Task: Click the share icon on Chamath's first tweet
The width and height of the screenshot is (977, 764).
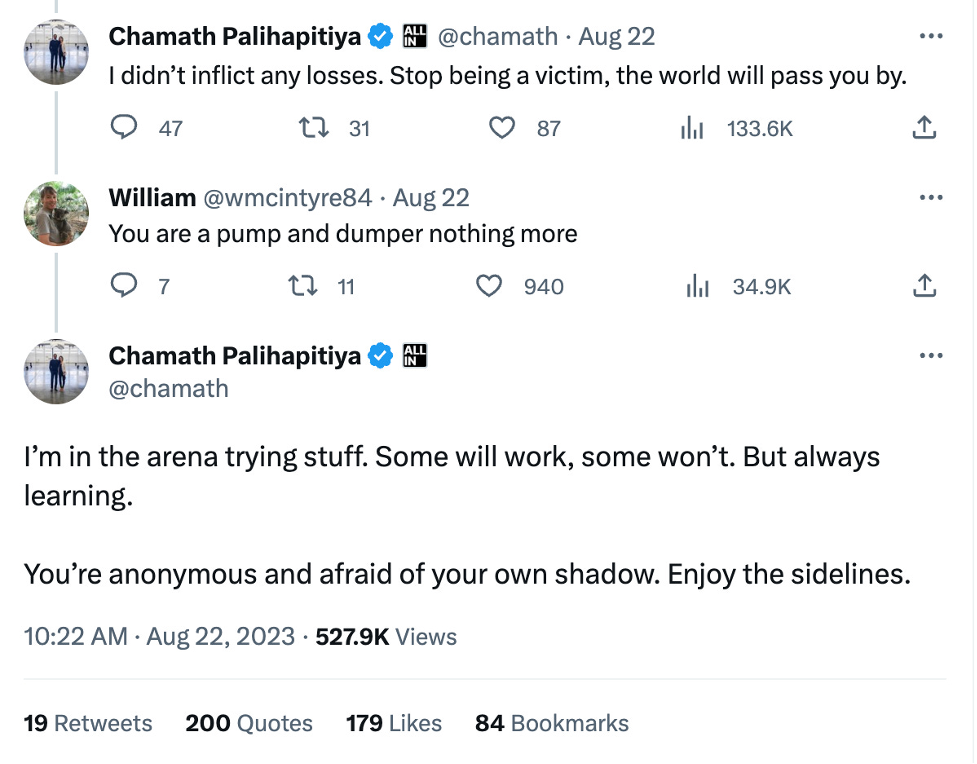Action: [923, 128]
